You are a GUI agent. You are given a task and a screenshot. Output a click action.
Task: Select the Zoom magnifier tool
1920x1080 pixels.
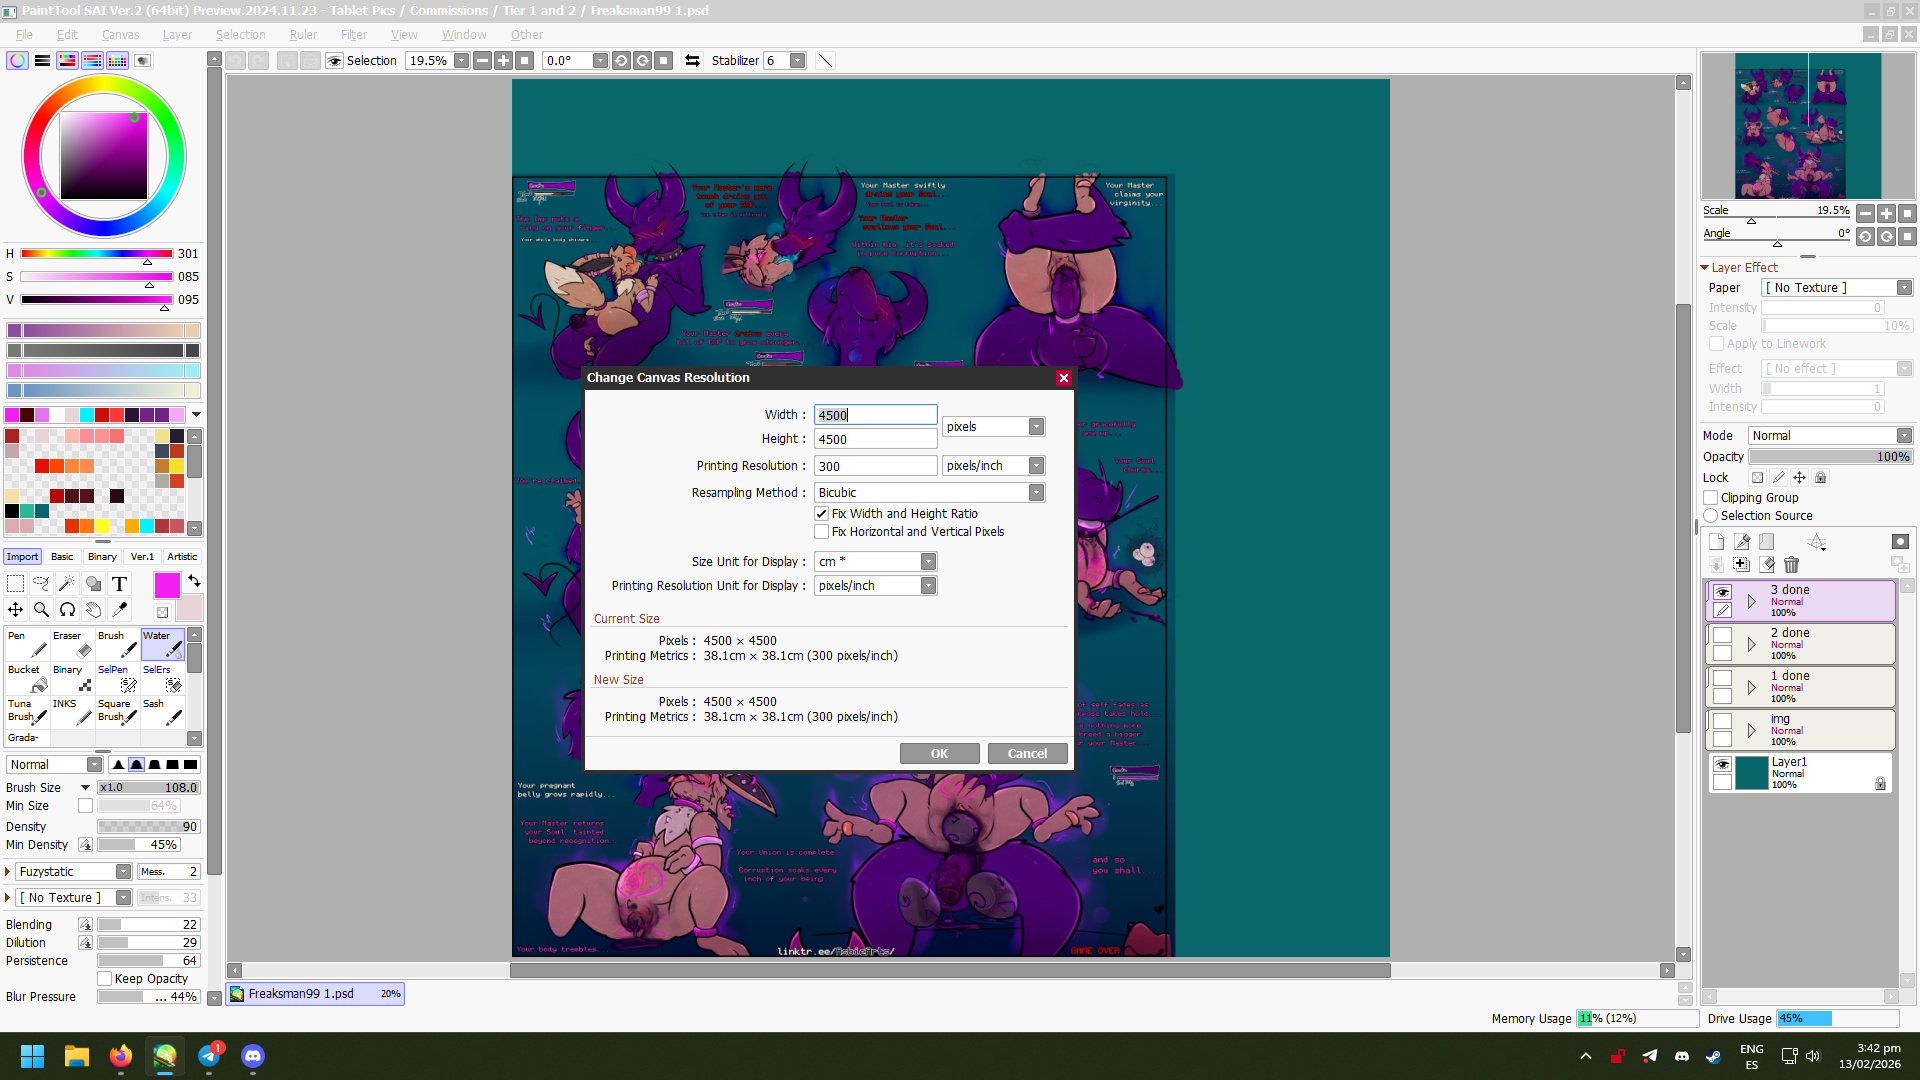[x=41, y=610]
